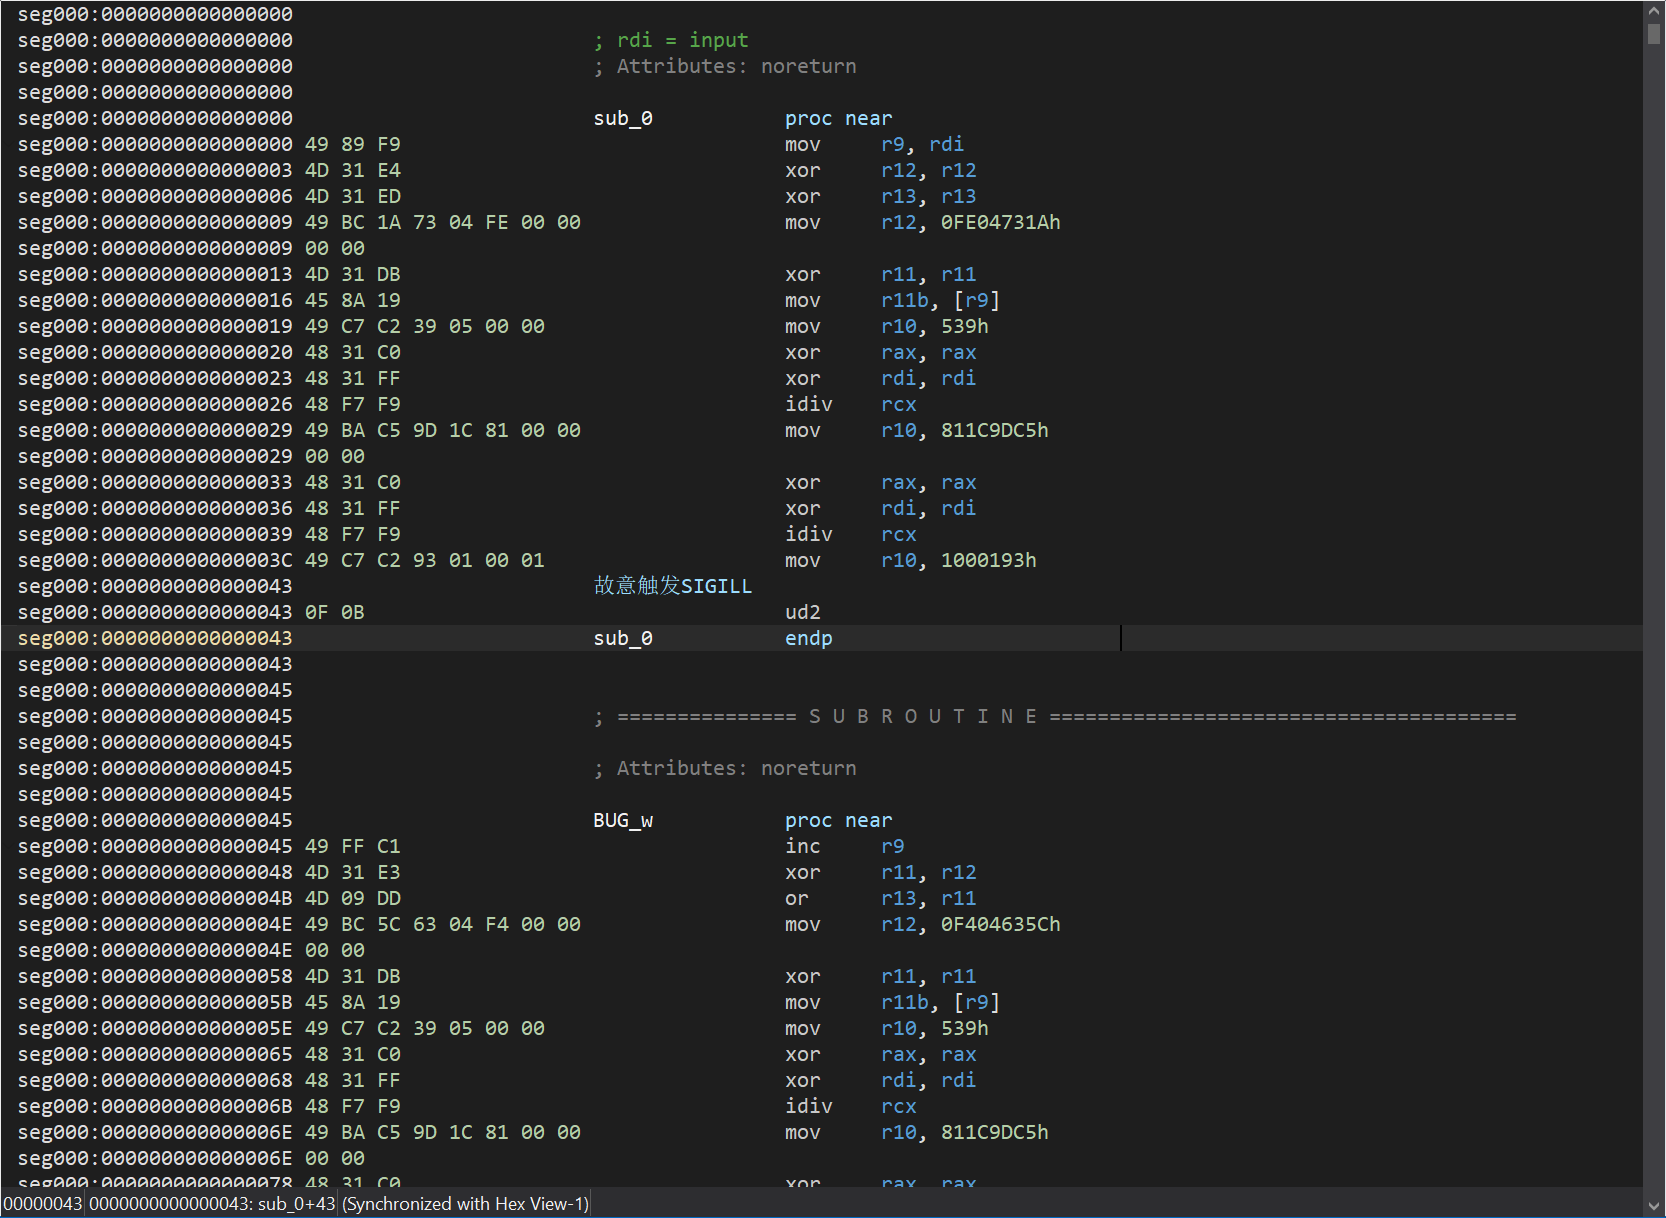Click the ud2 instruction mnemonic
The width and height of the screenshot is (1666, 1218).
tap(802, 612)
